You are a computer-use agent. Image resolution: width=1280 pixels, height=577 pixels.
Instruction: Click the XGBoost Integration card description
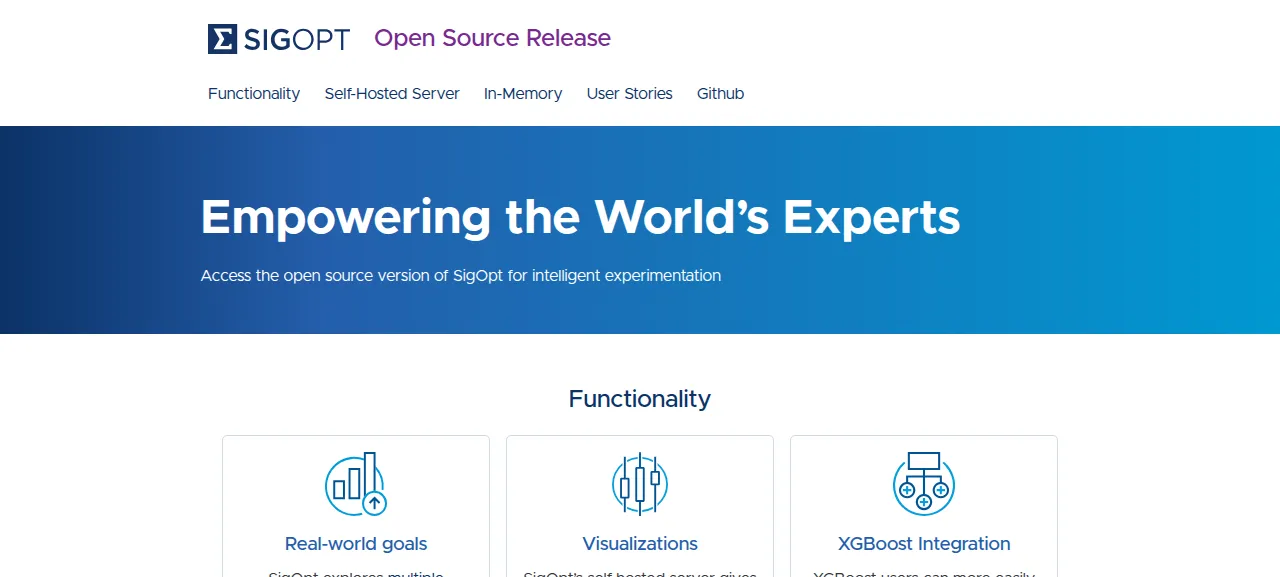924,573
